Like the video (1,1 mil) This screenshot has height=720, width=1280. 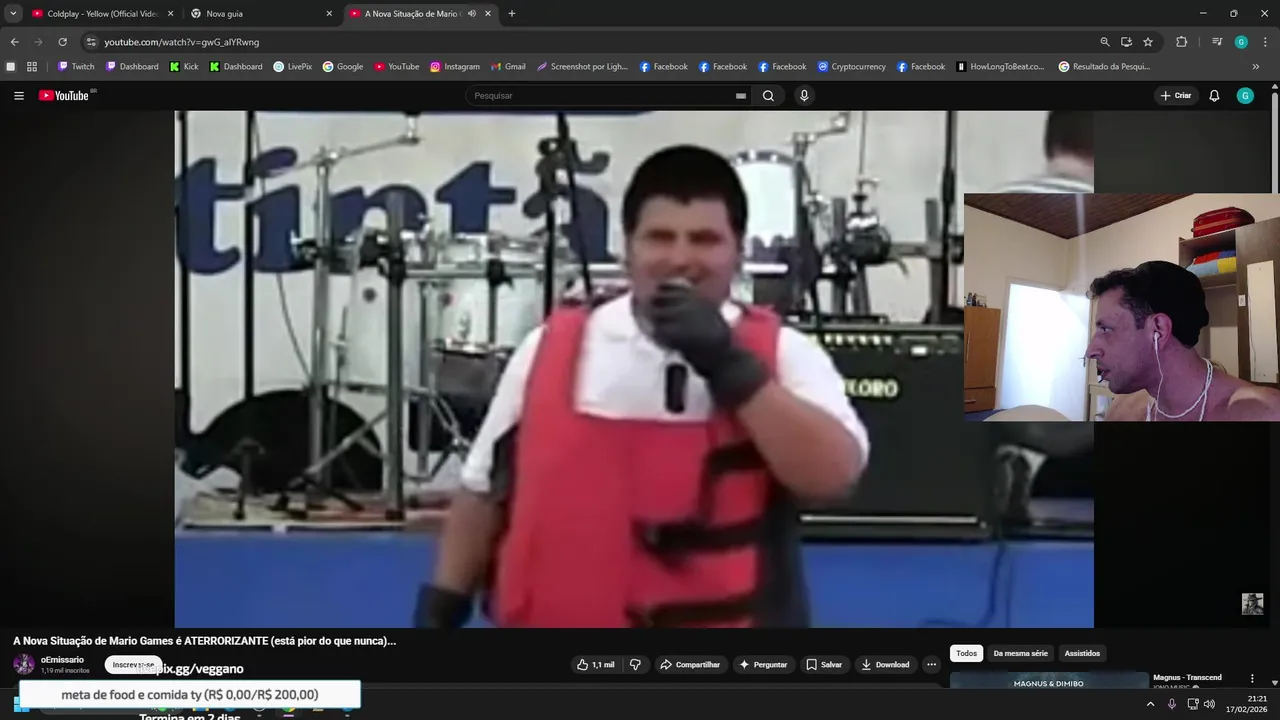596,665
